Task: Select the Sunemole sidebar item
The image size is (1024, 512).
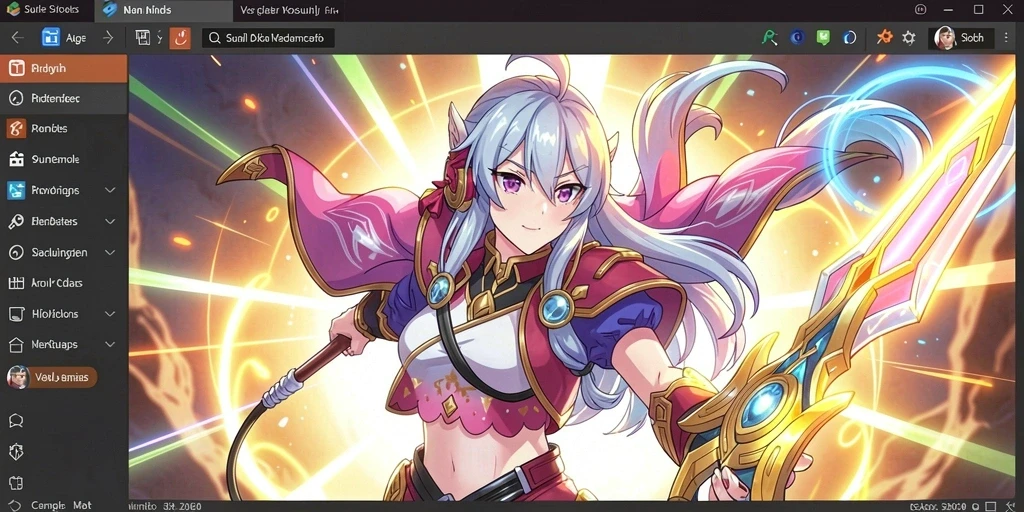Action: tap(63, 159)
